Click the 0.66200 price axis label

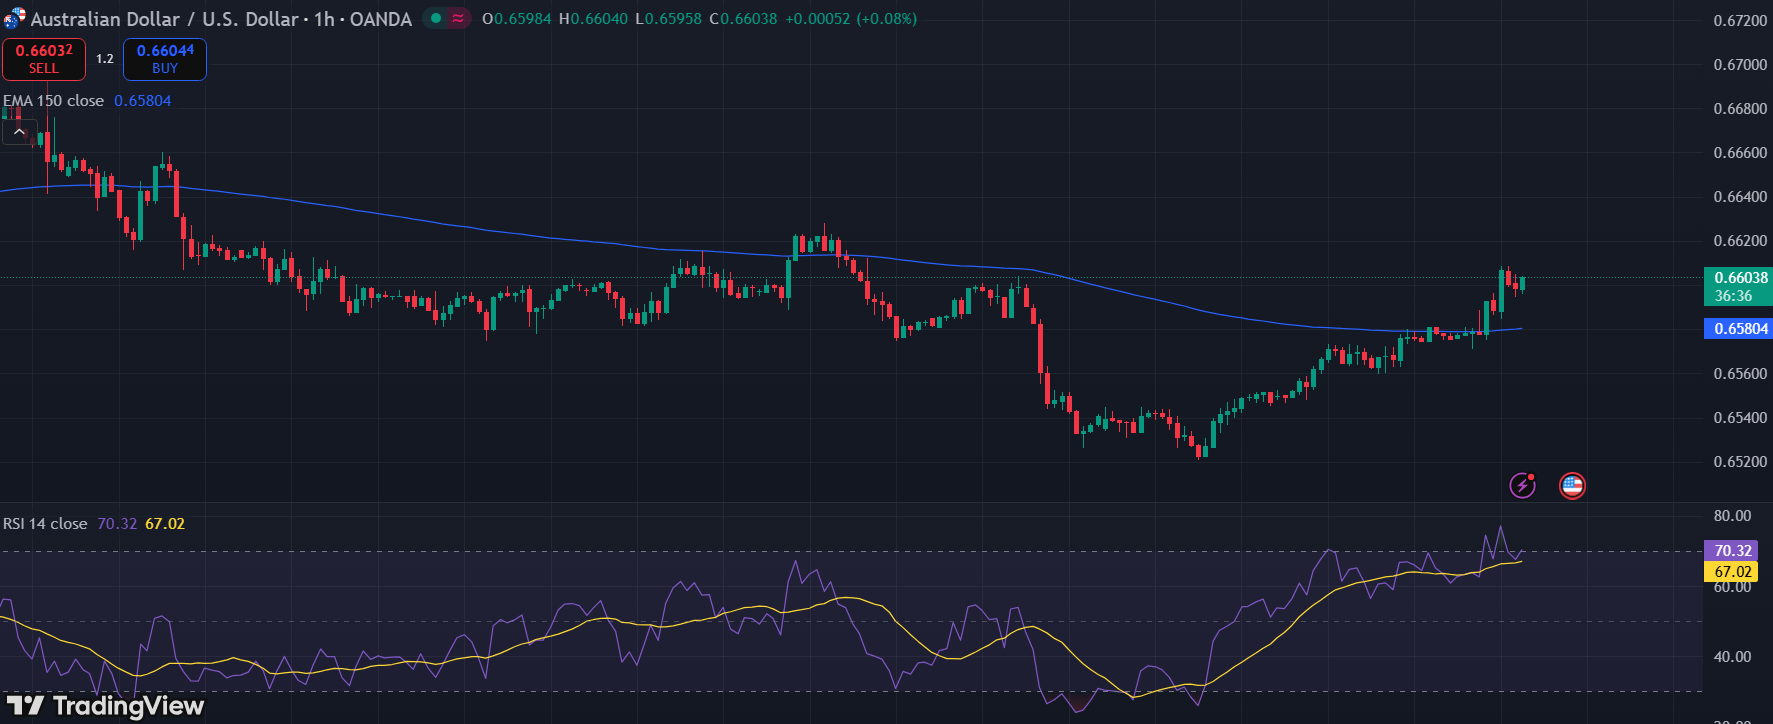1740,241
